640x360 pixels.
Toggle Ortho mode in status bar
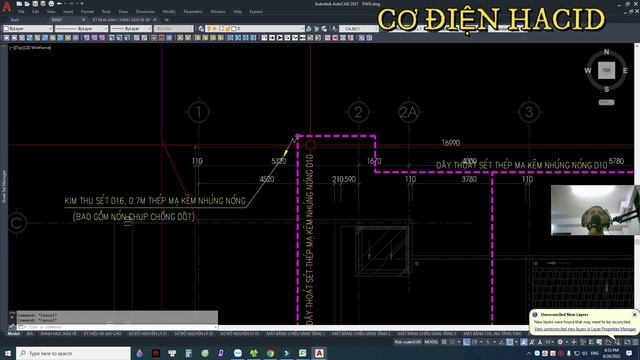click(467, 342)
